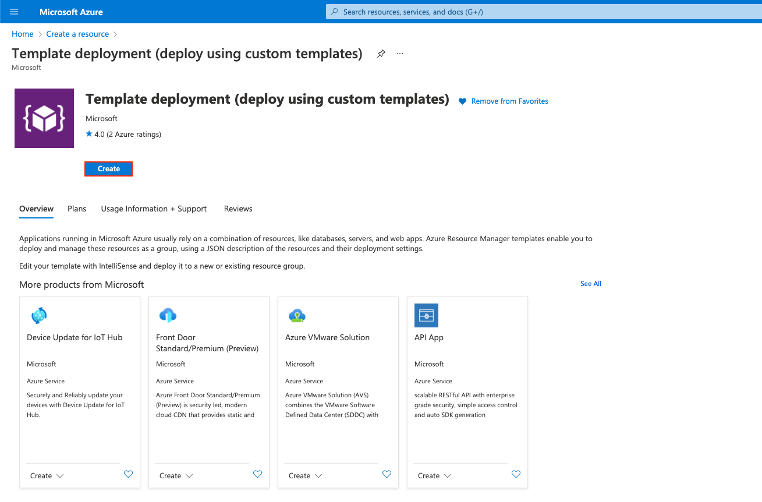This screenshot has width=762, height=502.
Task: Open API App card title
Action: (429, 337)
